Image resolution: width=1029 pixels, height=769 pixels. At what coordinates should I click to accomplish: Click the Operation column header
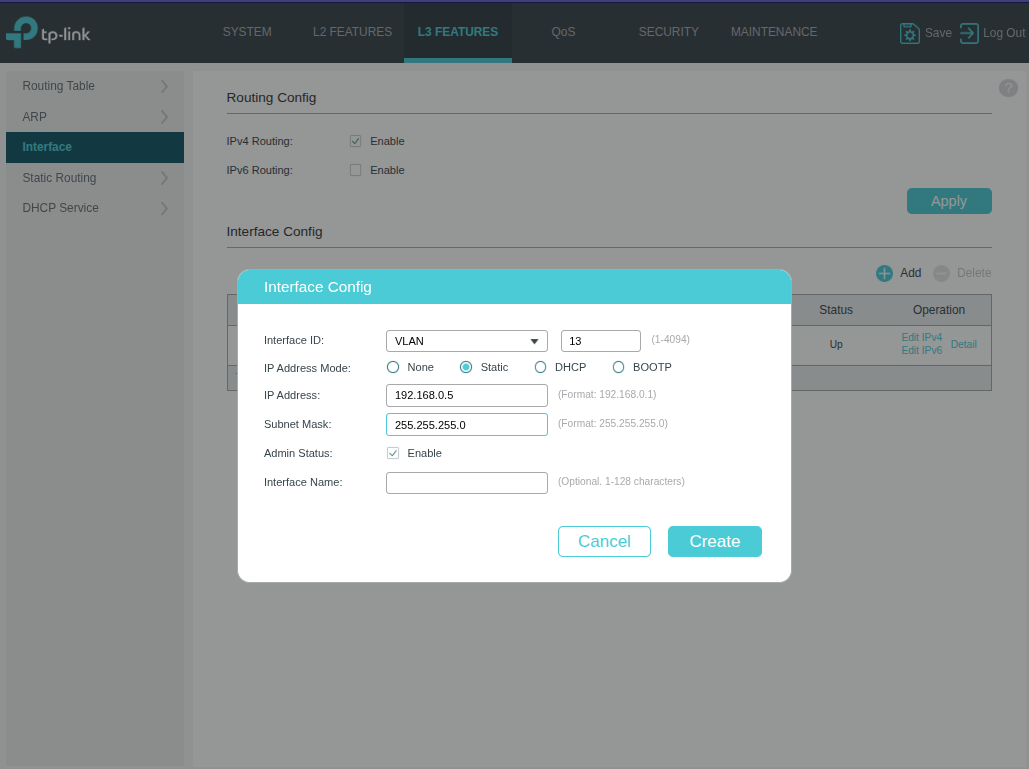pos(938,310)
